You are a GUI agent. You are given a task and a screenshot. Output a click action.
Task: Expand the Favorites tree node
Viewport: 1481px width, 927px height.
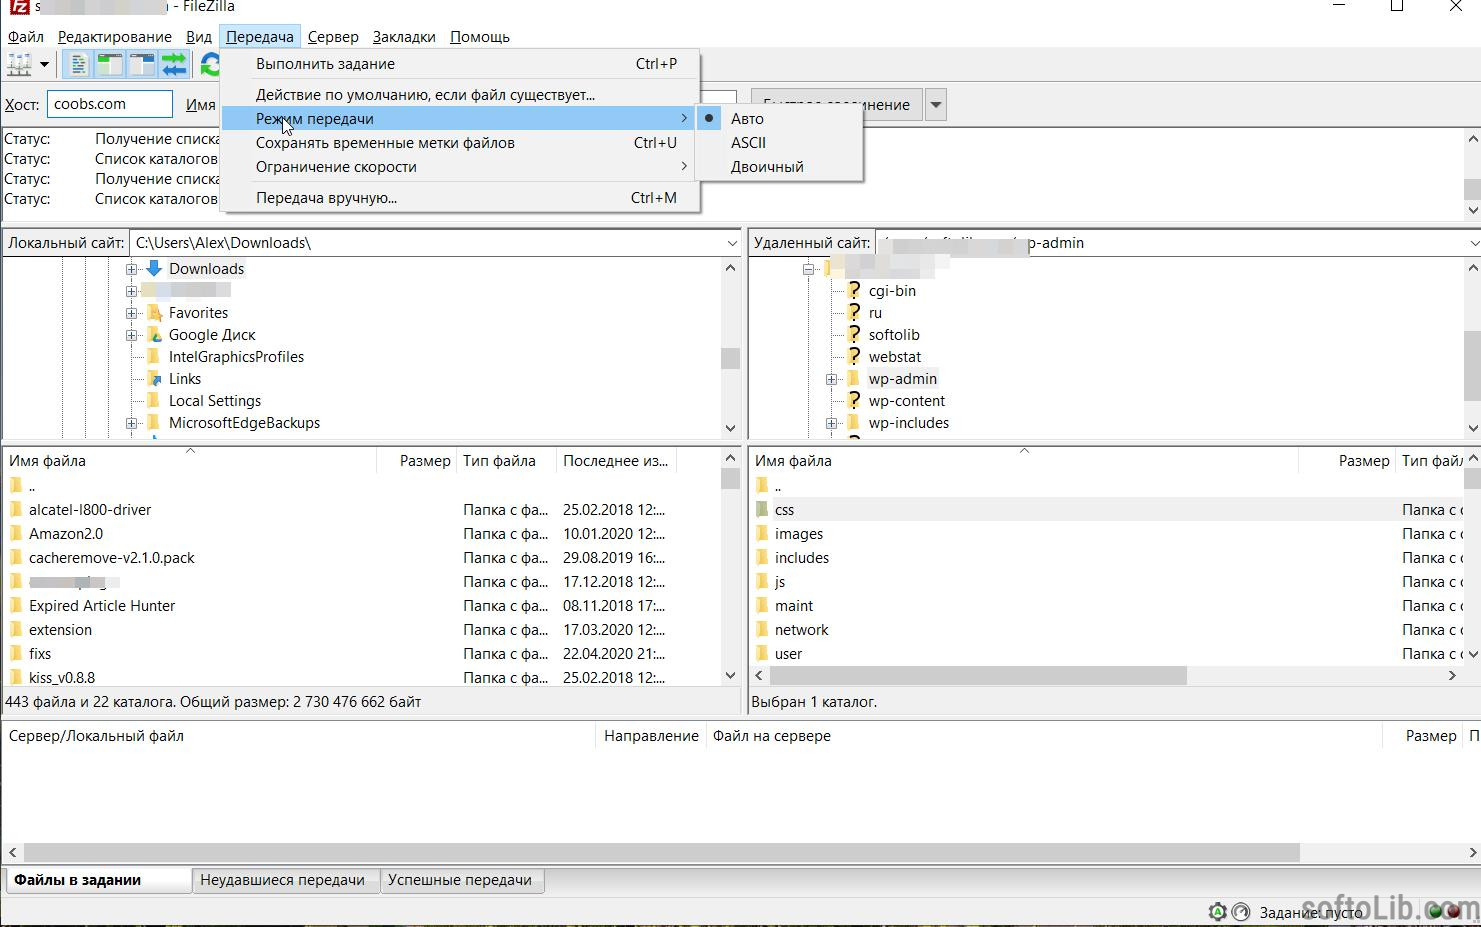click(x=131, y=313)
